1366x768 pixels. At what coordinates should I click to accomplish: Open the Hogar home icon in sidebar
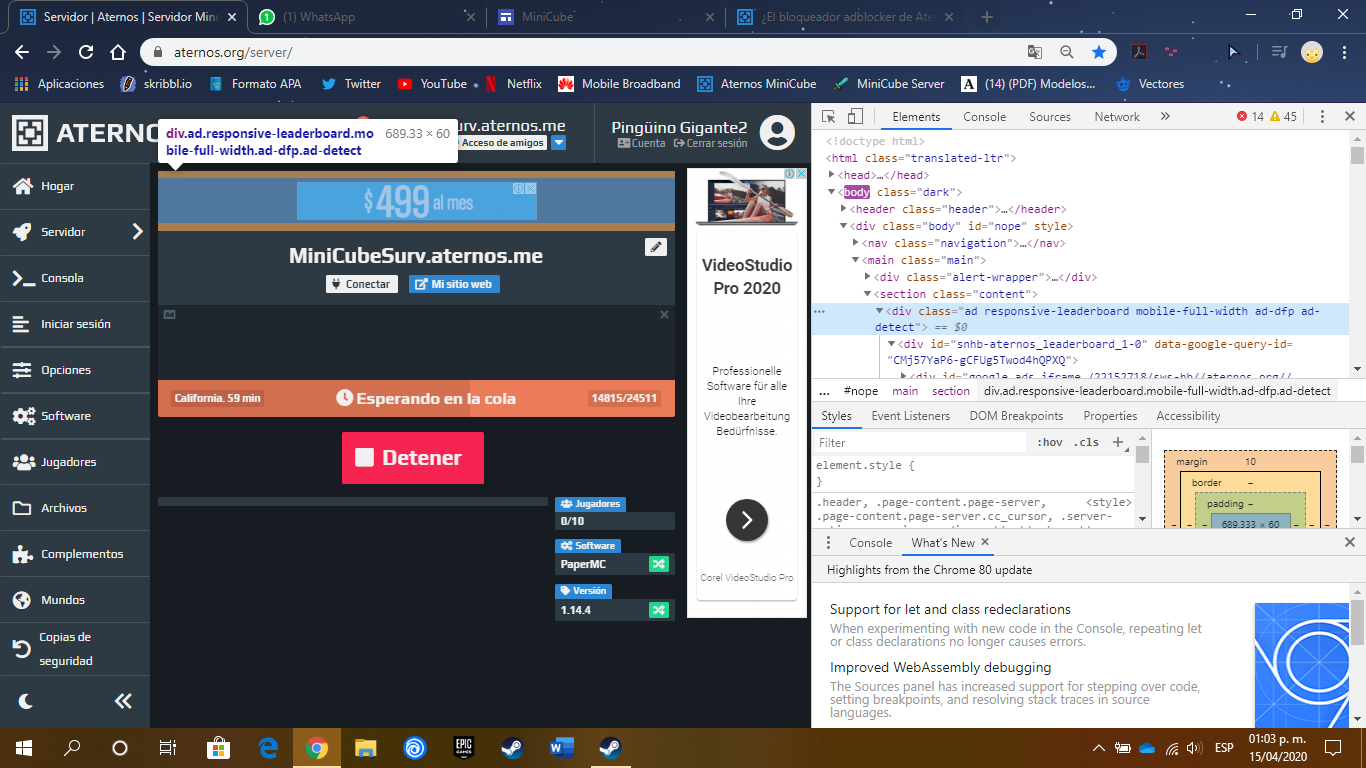click(22, 186)
